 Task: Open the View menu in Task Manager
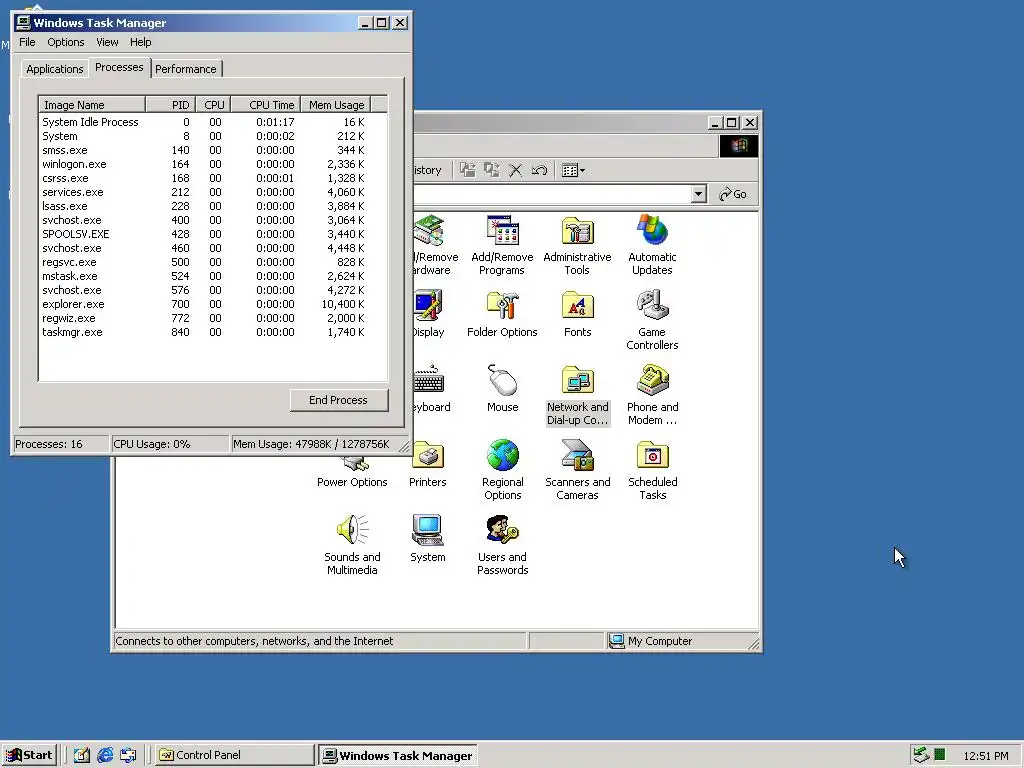pyautogui.click(x=107, y=42)
